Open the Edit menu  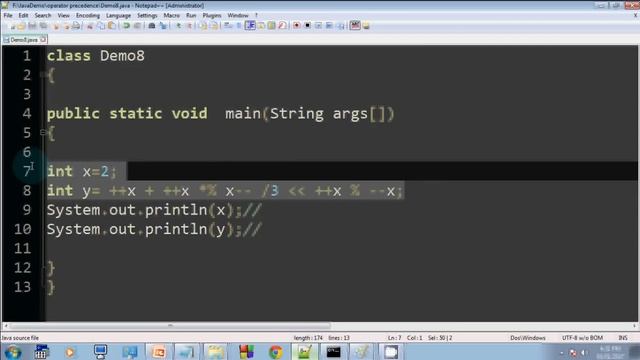(x=23, y=16)
